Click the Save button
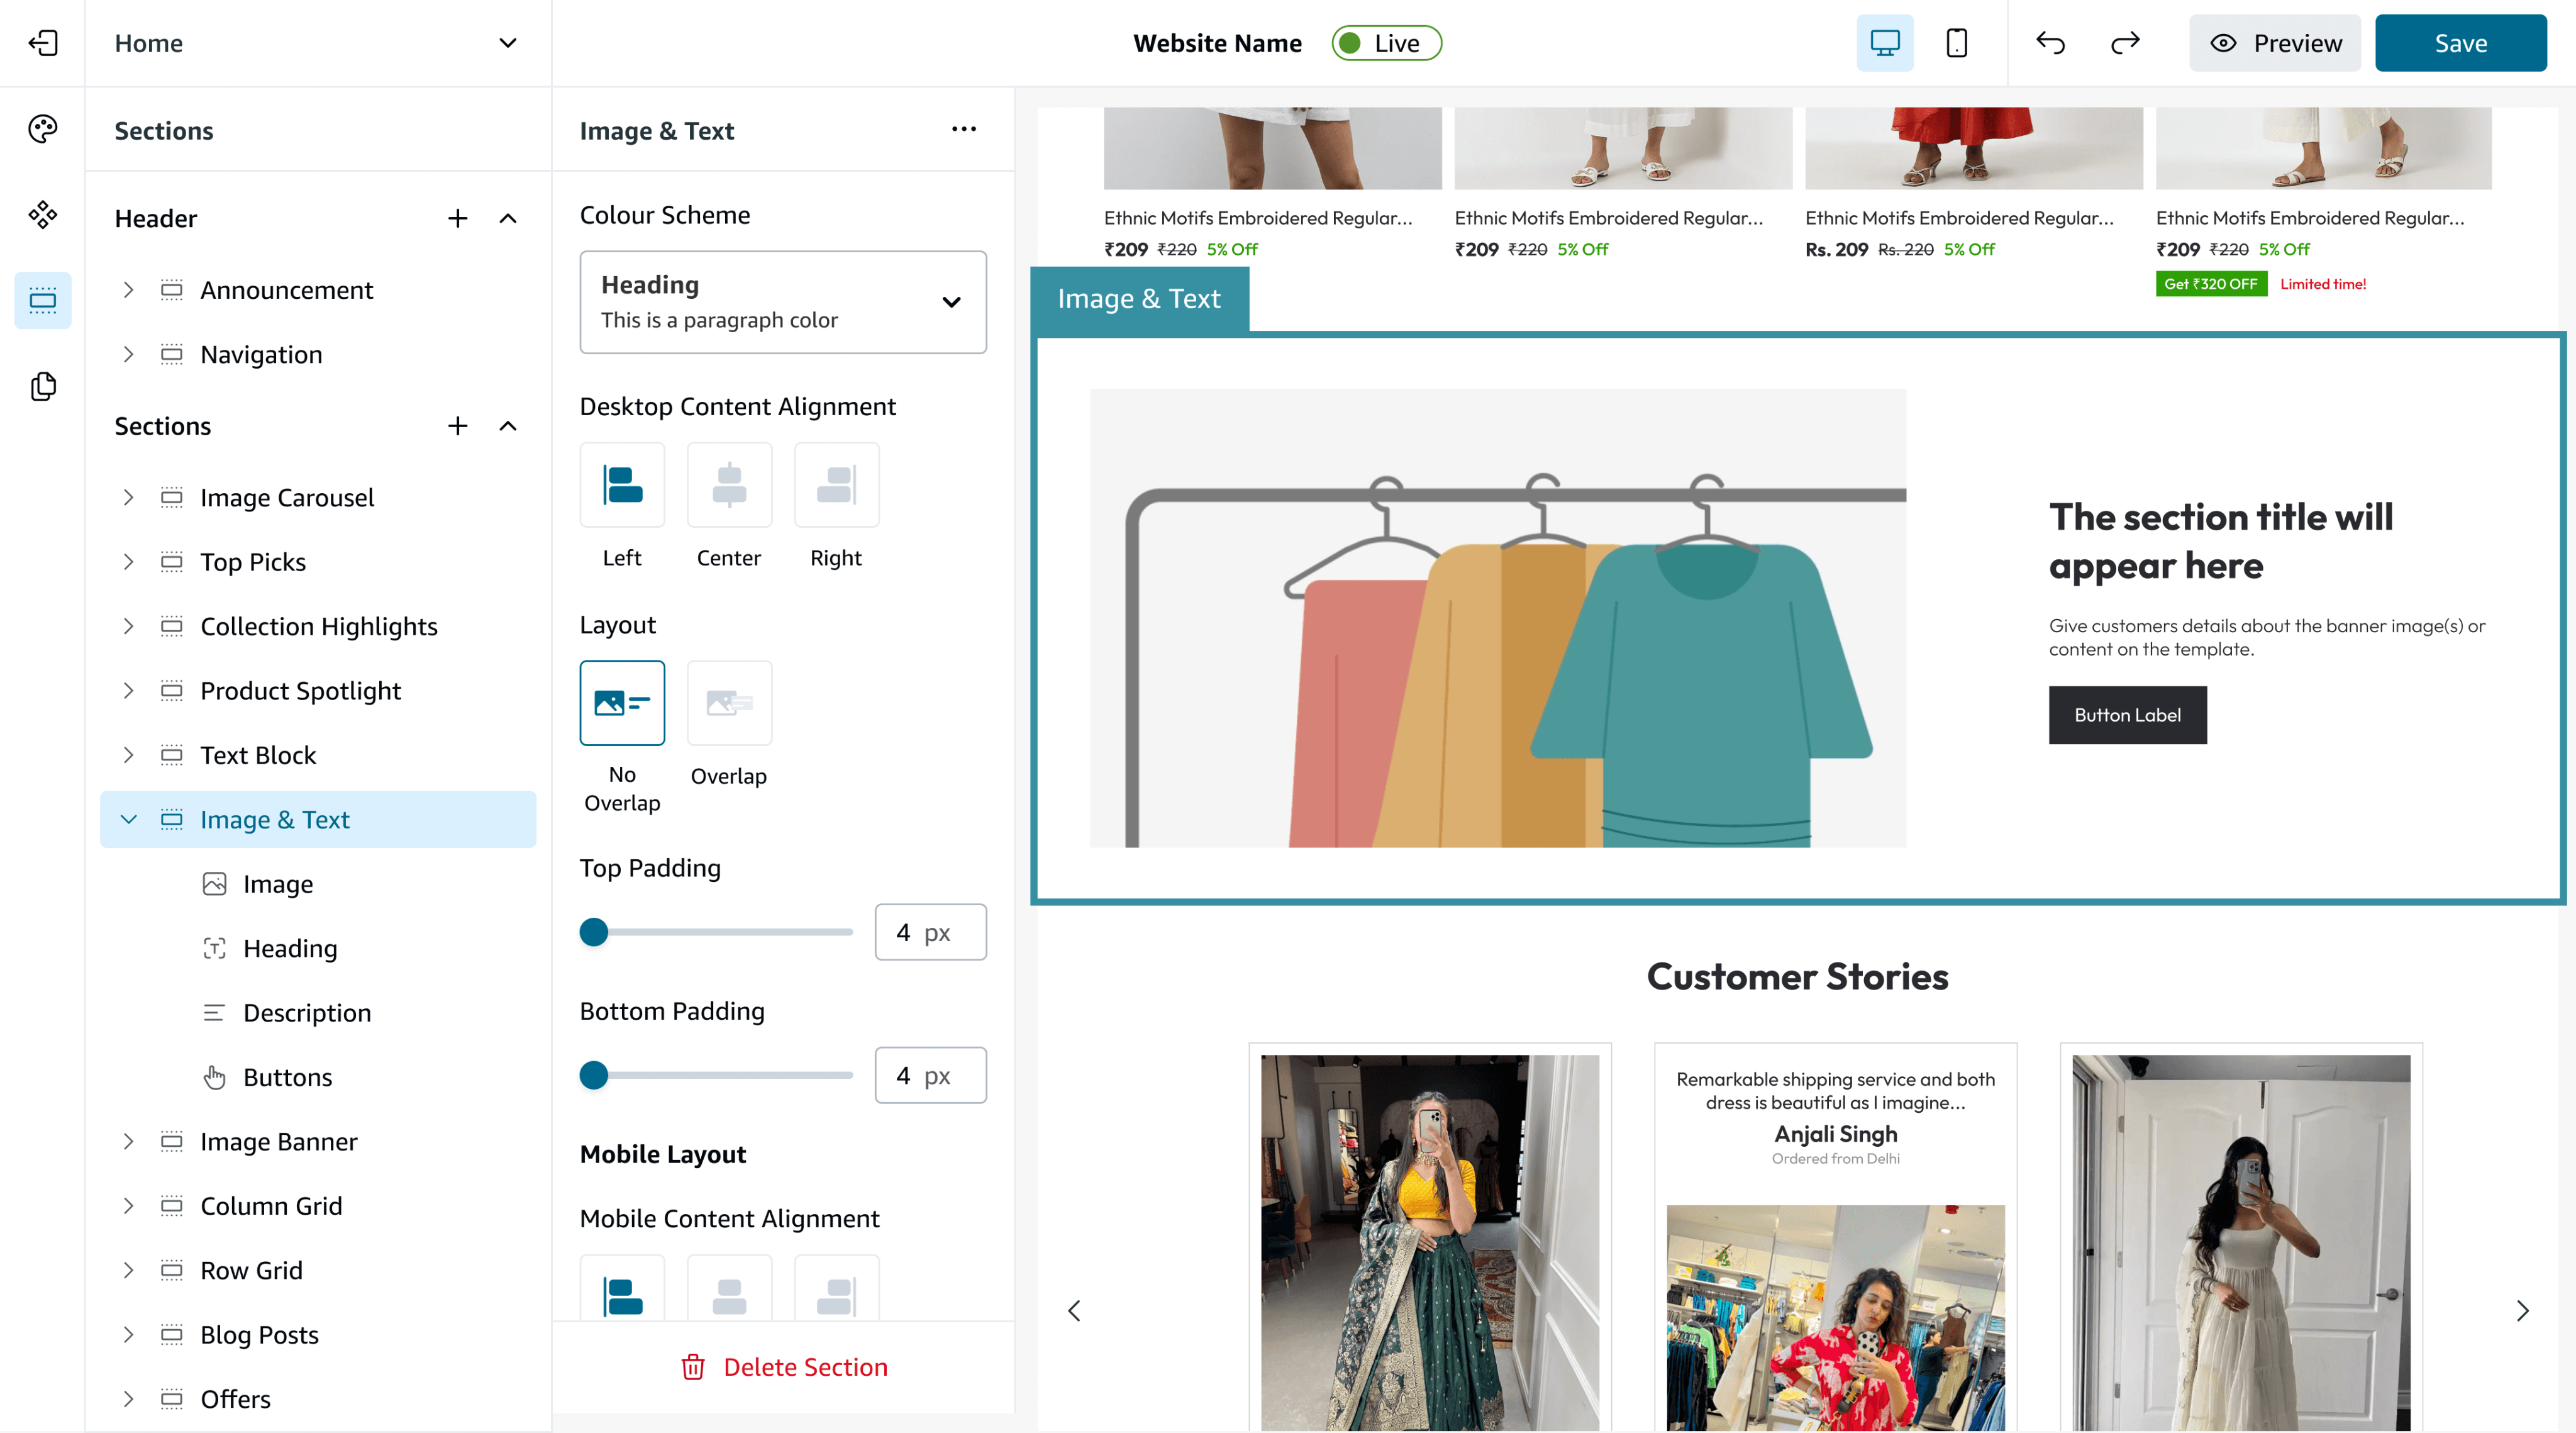The image size is (2576, 1433). pyautogui.click(x=2460, y=43)
